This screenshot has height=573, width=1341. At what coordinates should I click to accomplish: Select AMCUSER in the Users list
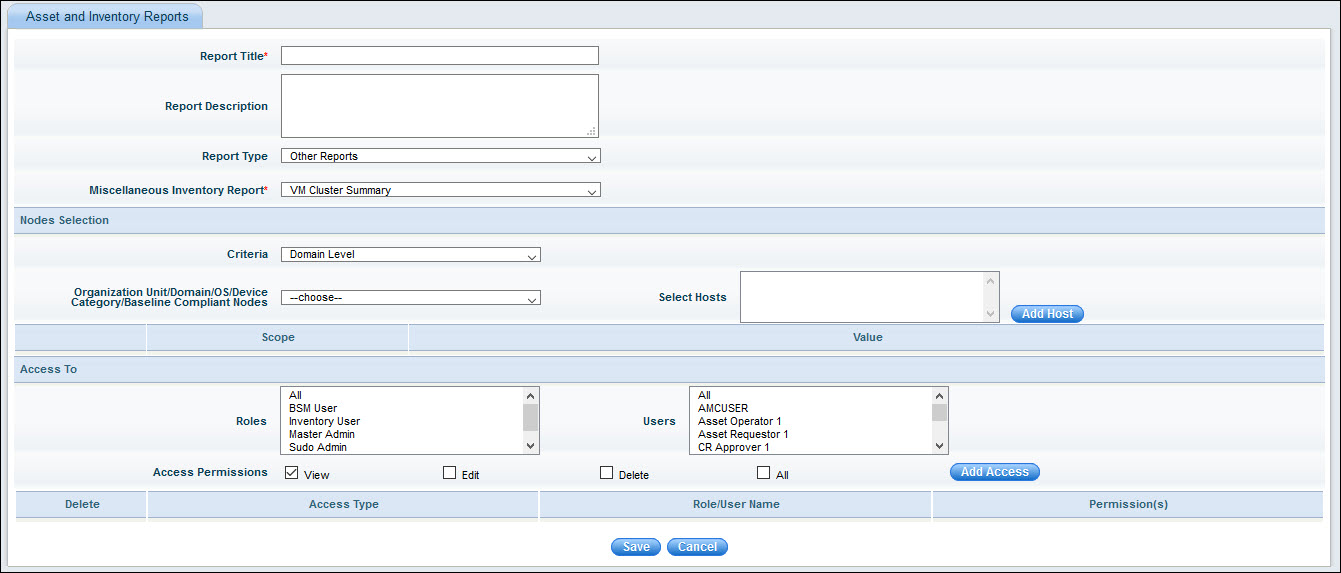(x=723, y=408)
